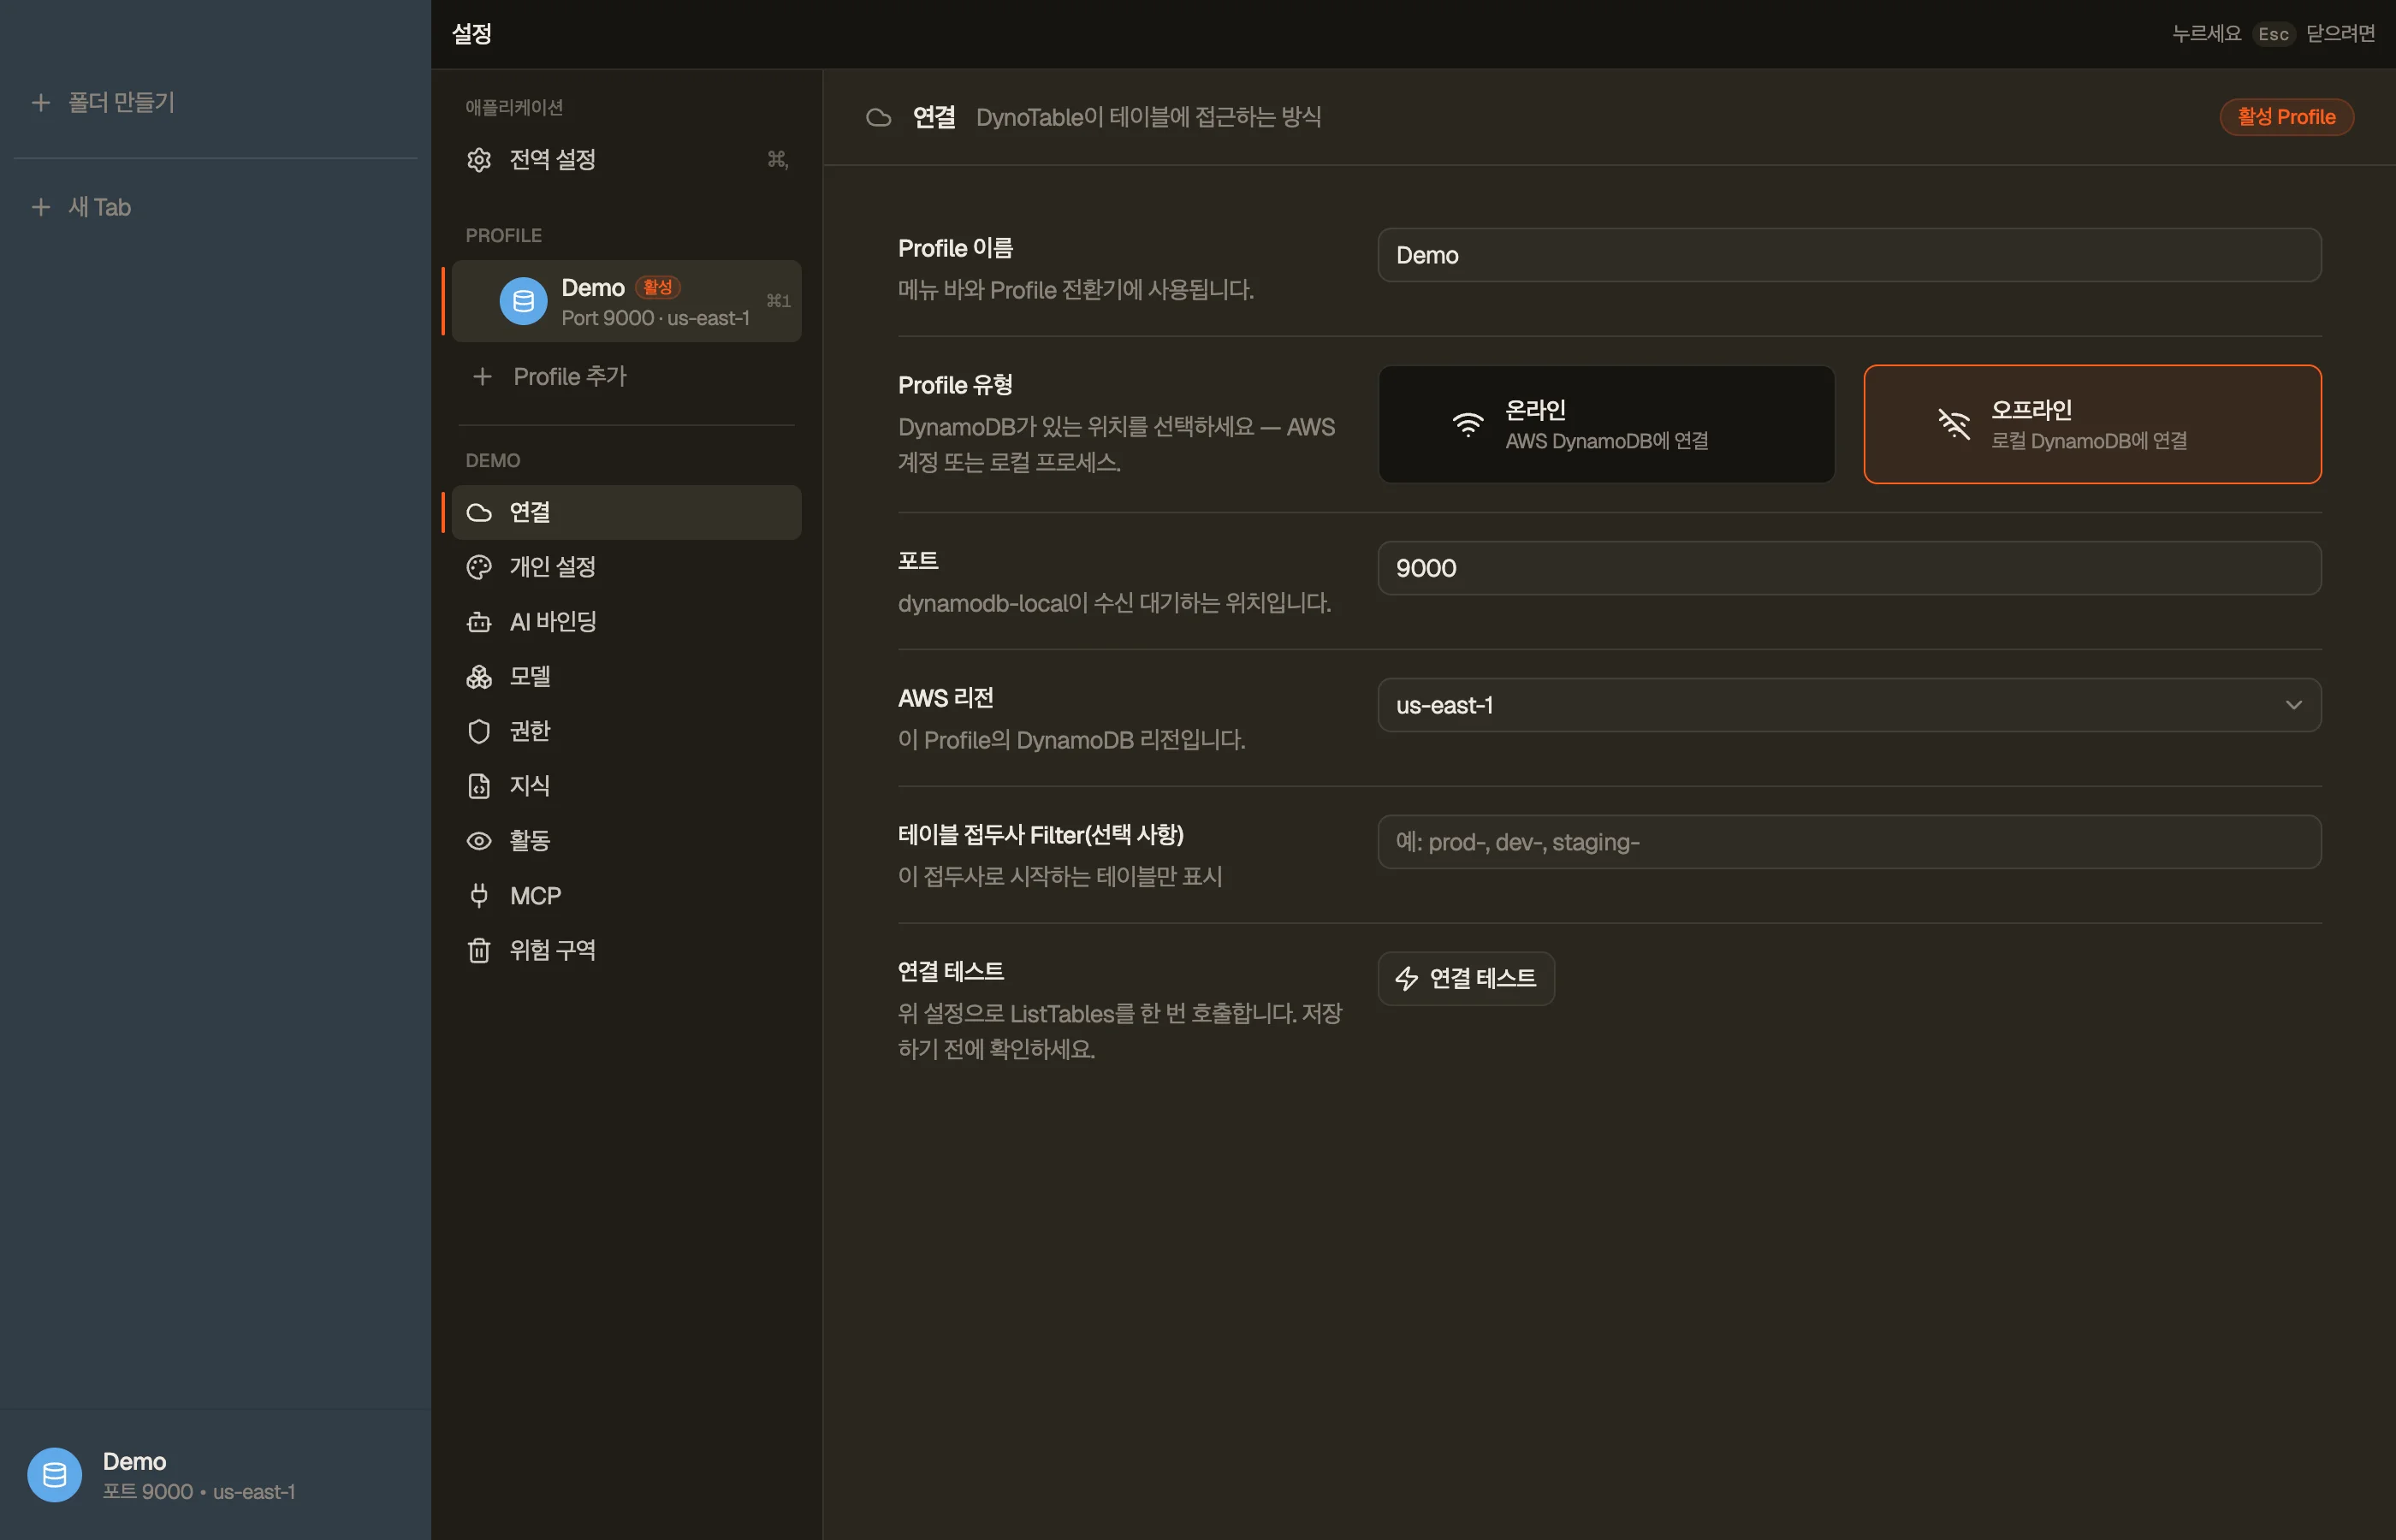This screenshot has height=1540, width=2396.
Task: Click the Esc key hint to close settings
Action: (x=2272, y=34)
